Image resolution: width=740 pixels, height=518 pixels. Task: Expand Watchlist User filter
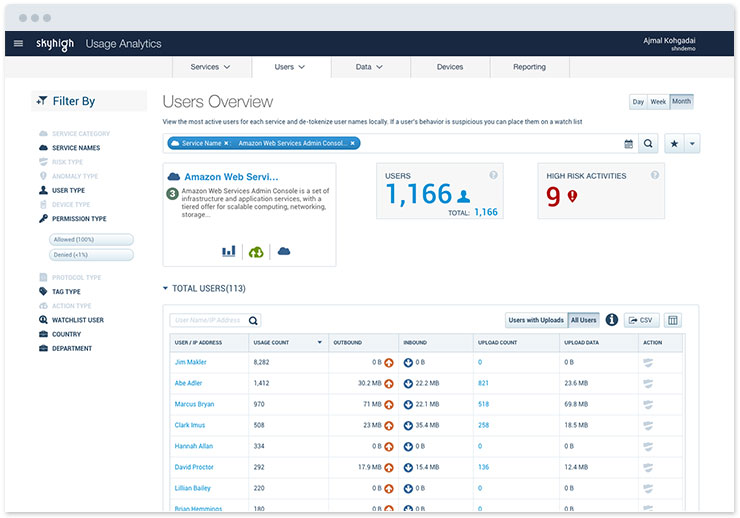71,320
